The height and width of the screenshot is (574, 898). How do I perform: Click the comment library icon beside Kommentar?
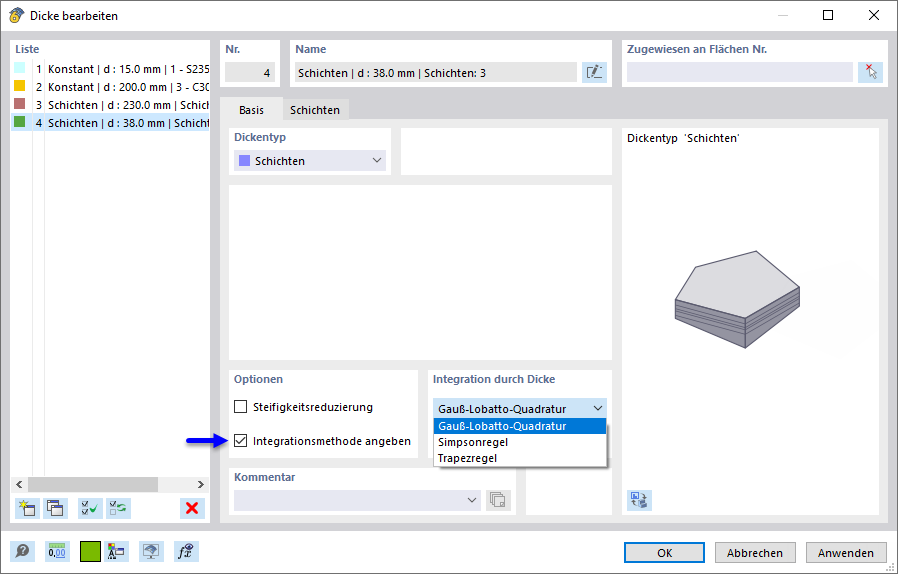coord(498,500)
